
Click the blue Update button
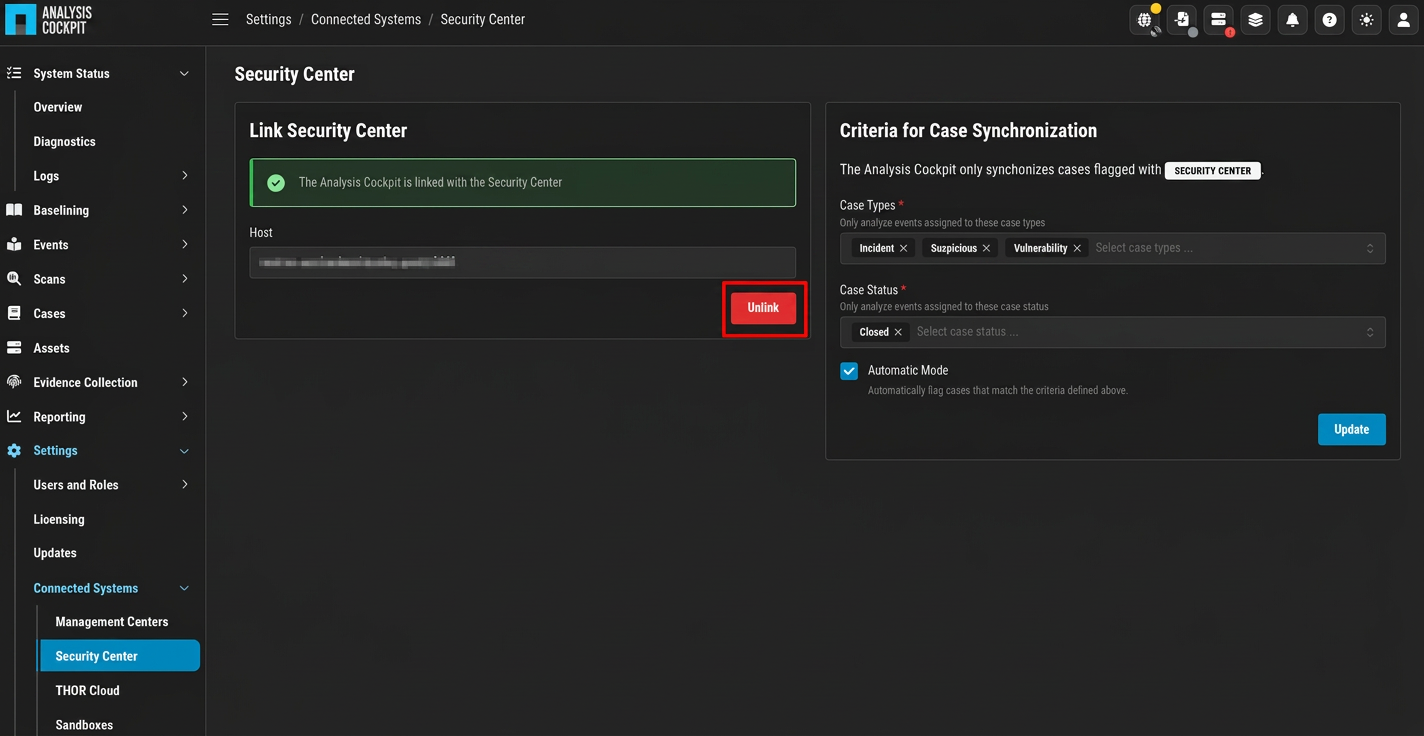click(x=1351, y=429)
